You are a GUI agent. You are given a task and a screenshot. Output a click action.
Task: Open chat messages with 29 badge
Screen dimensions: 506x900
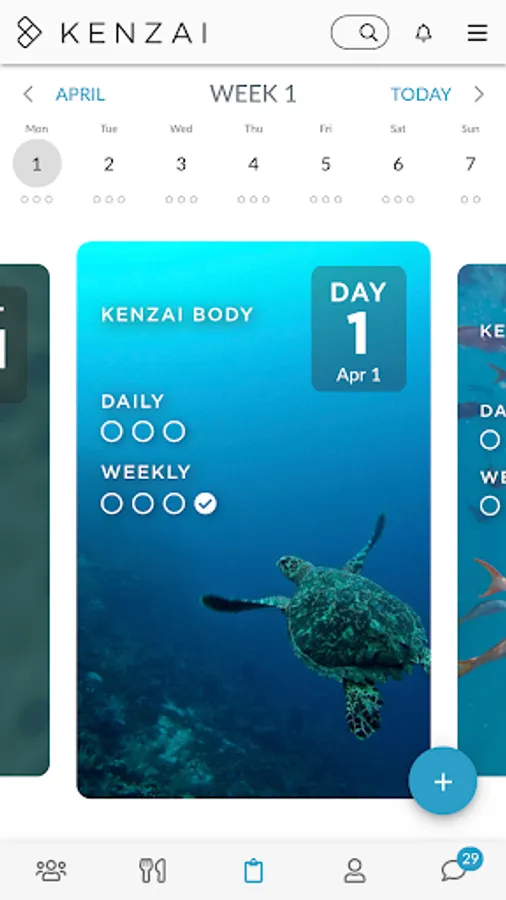(x=460, y=866)
